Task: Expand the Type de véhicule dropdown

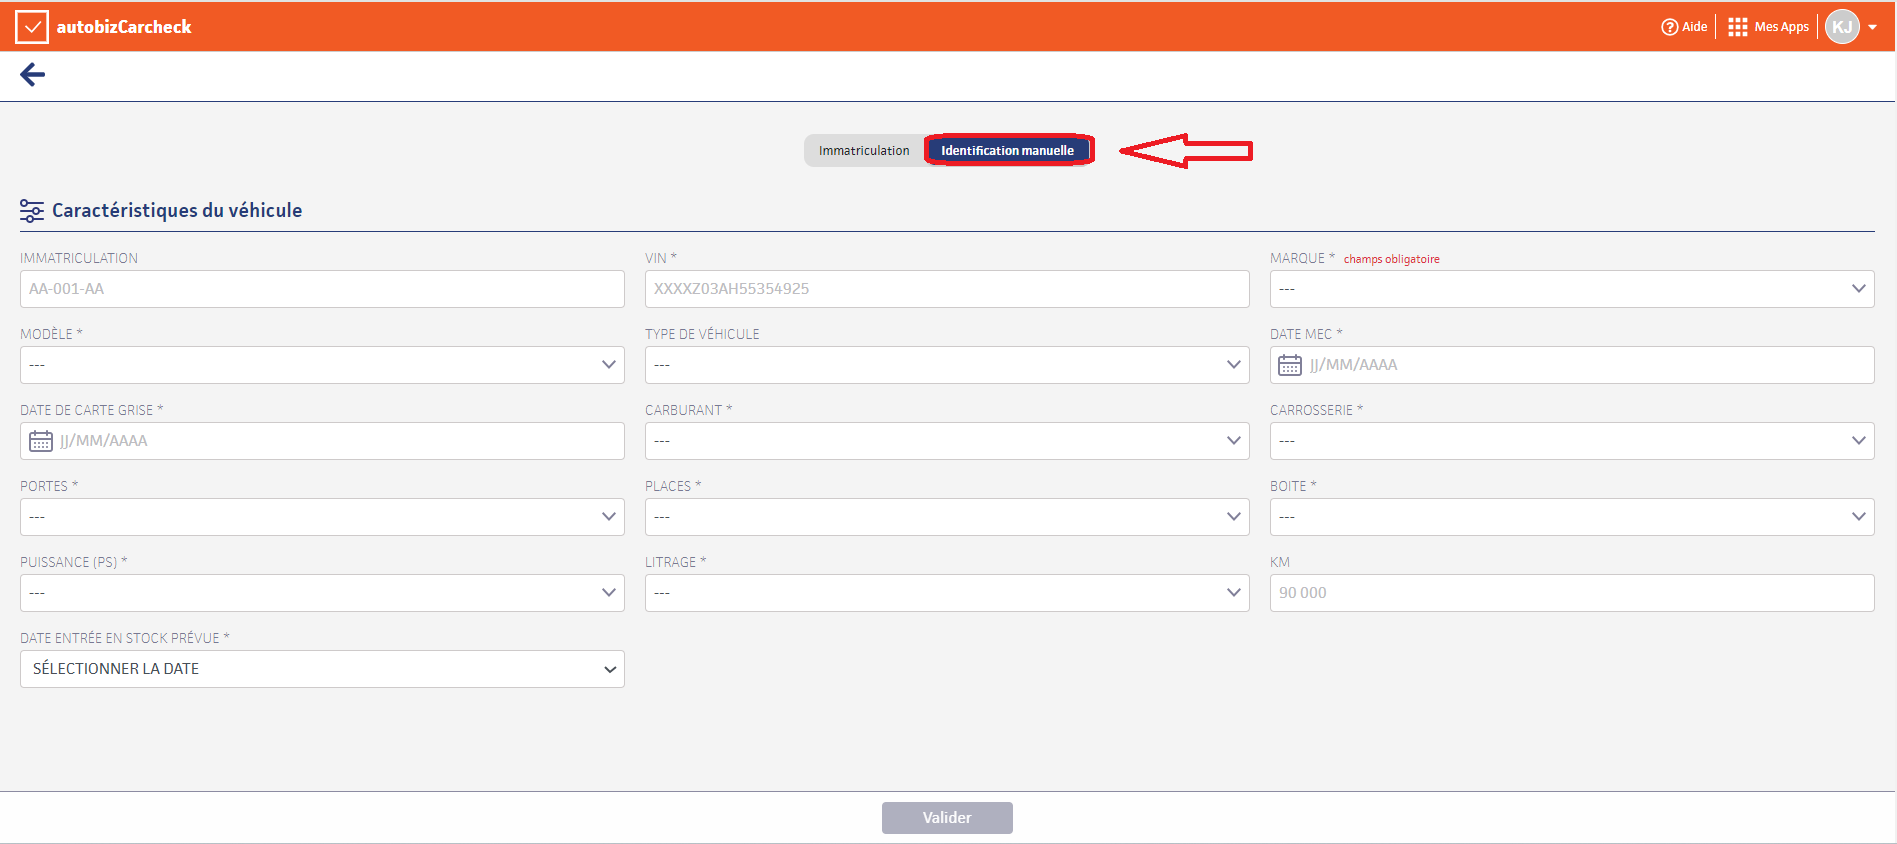Action: 947,365
